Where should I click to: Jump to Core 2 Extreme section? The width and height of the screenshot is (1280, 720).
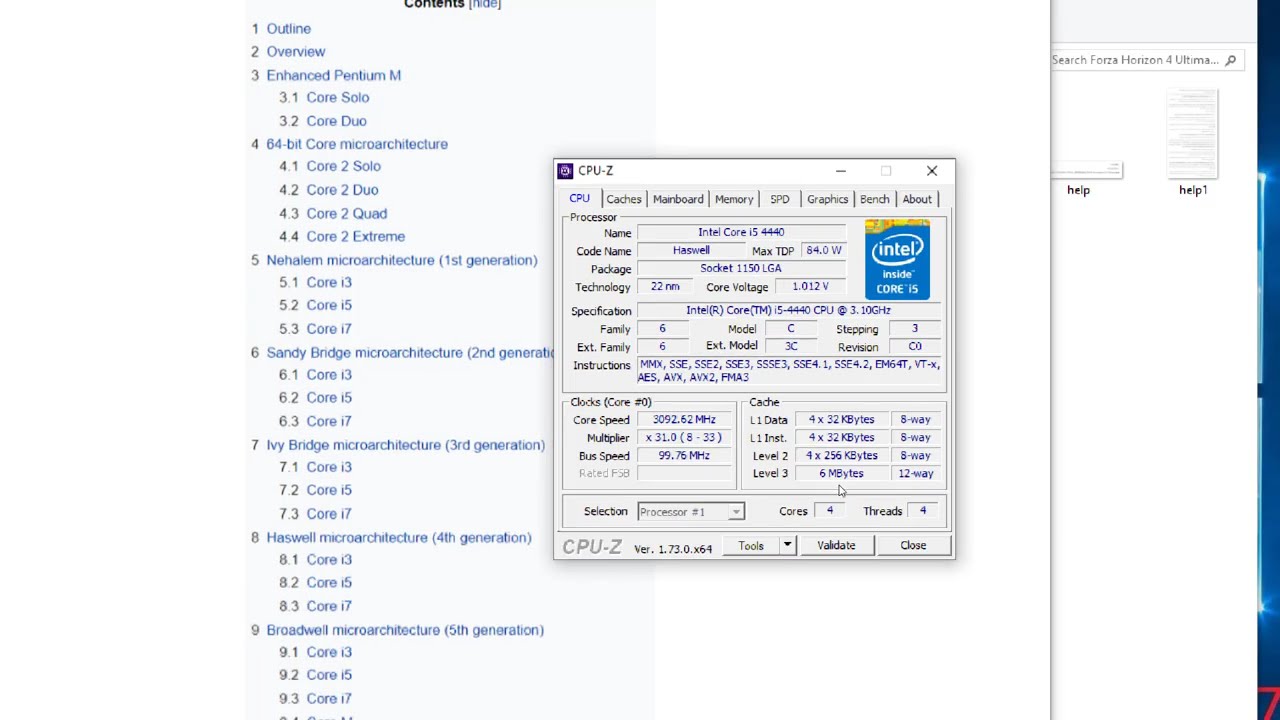pos(355,237)
